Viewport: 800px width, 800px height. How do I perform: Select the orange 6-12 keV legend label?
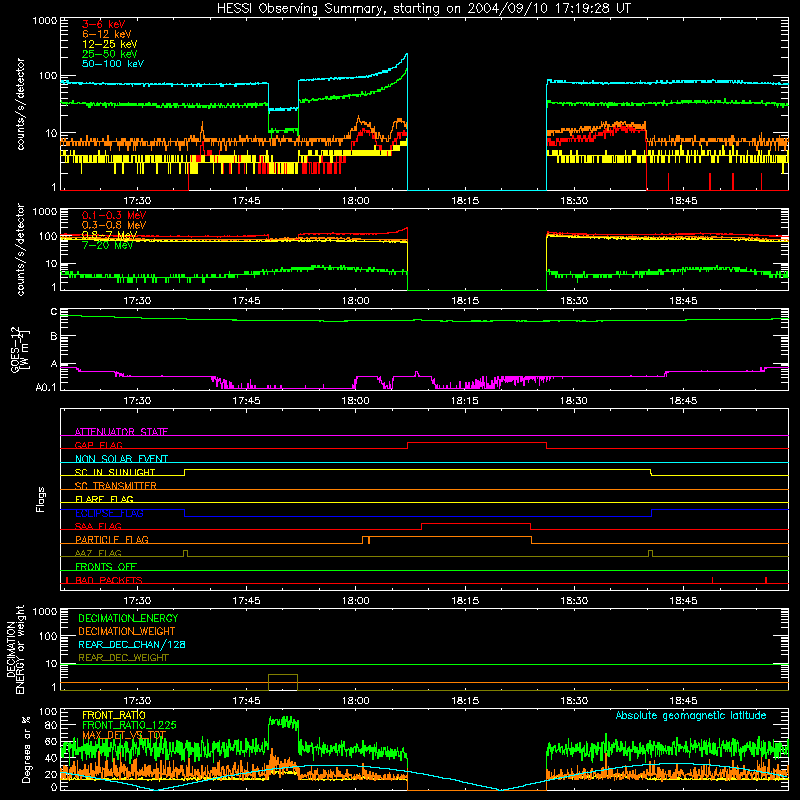click(x=107, y=34)
